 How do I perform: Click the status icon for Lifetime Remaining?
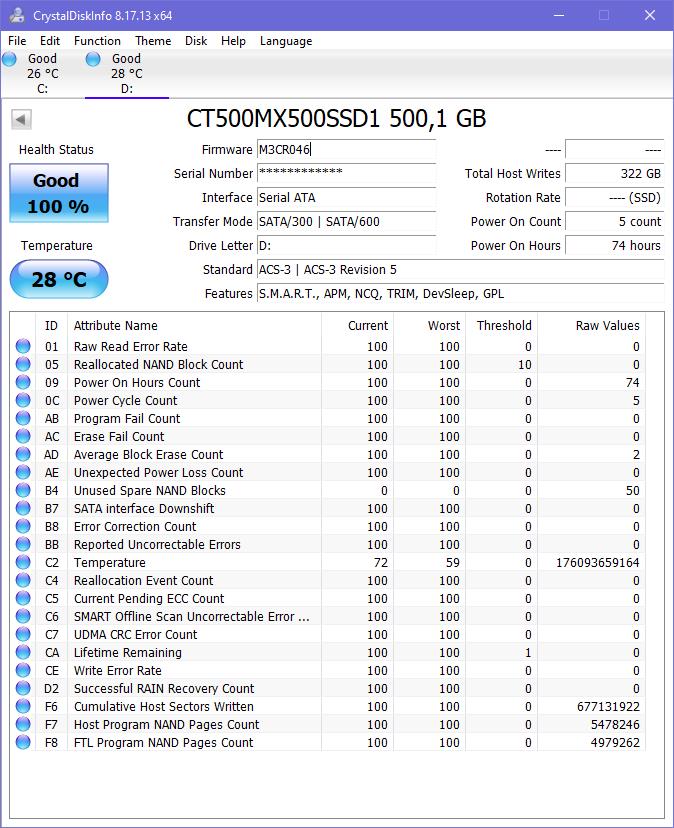coord(23,652)
